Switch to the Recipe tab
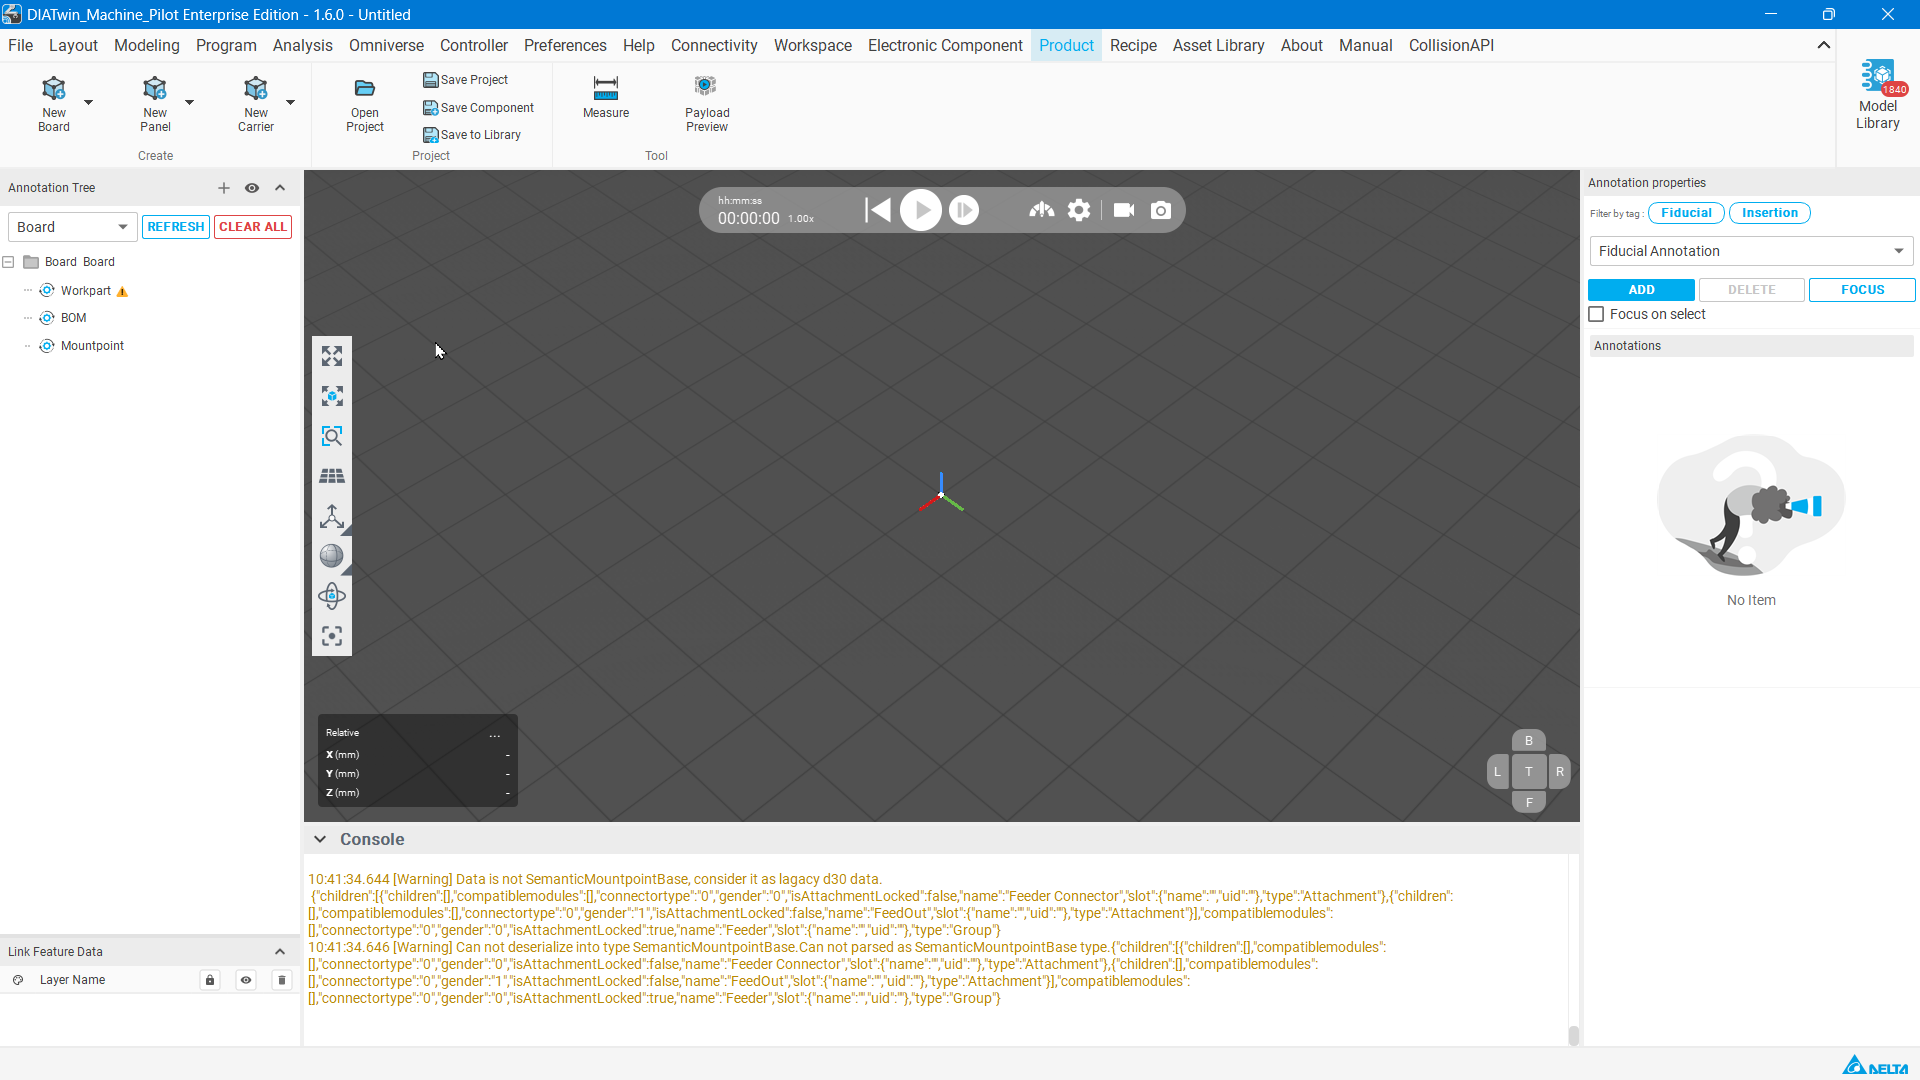 point(1133,46)
